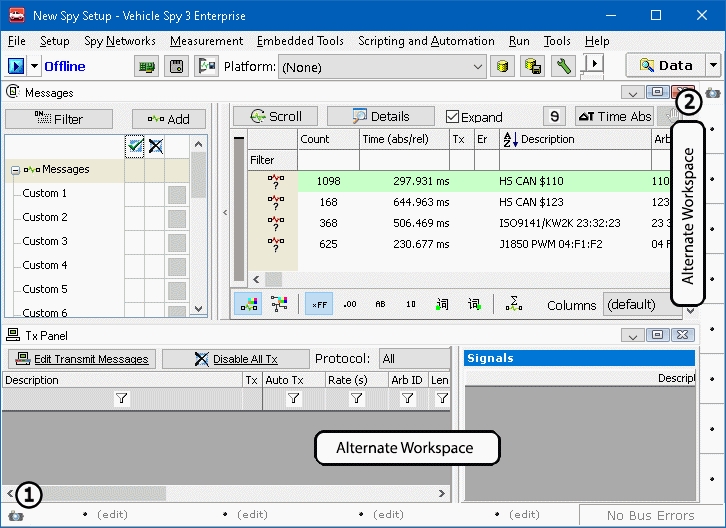Click the checkmark column header in filter tree

tap(135, 146)
